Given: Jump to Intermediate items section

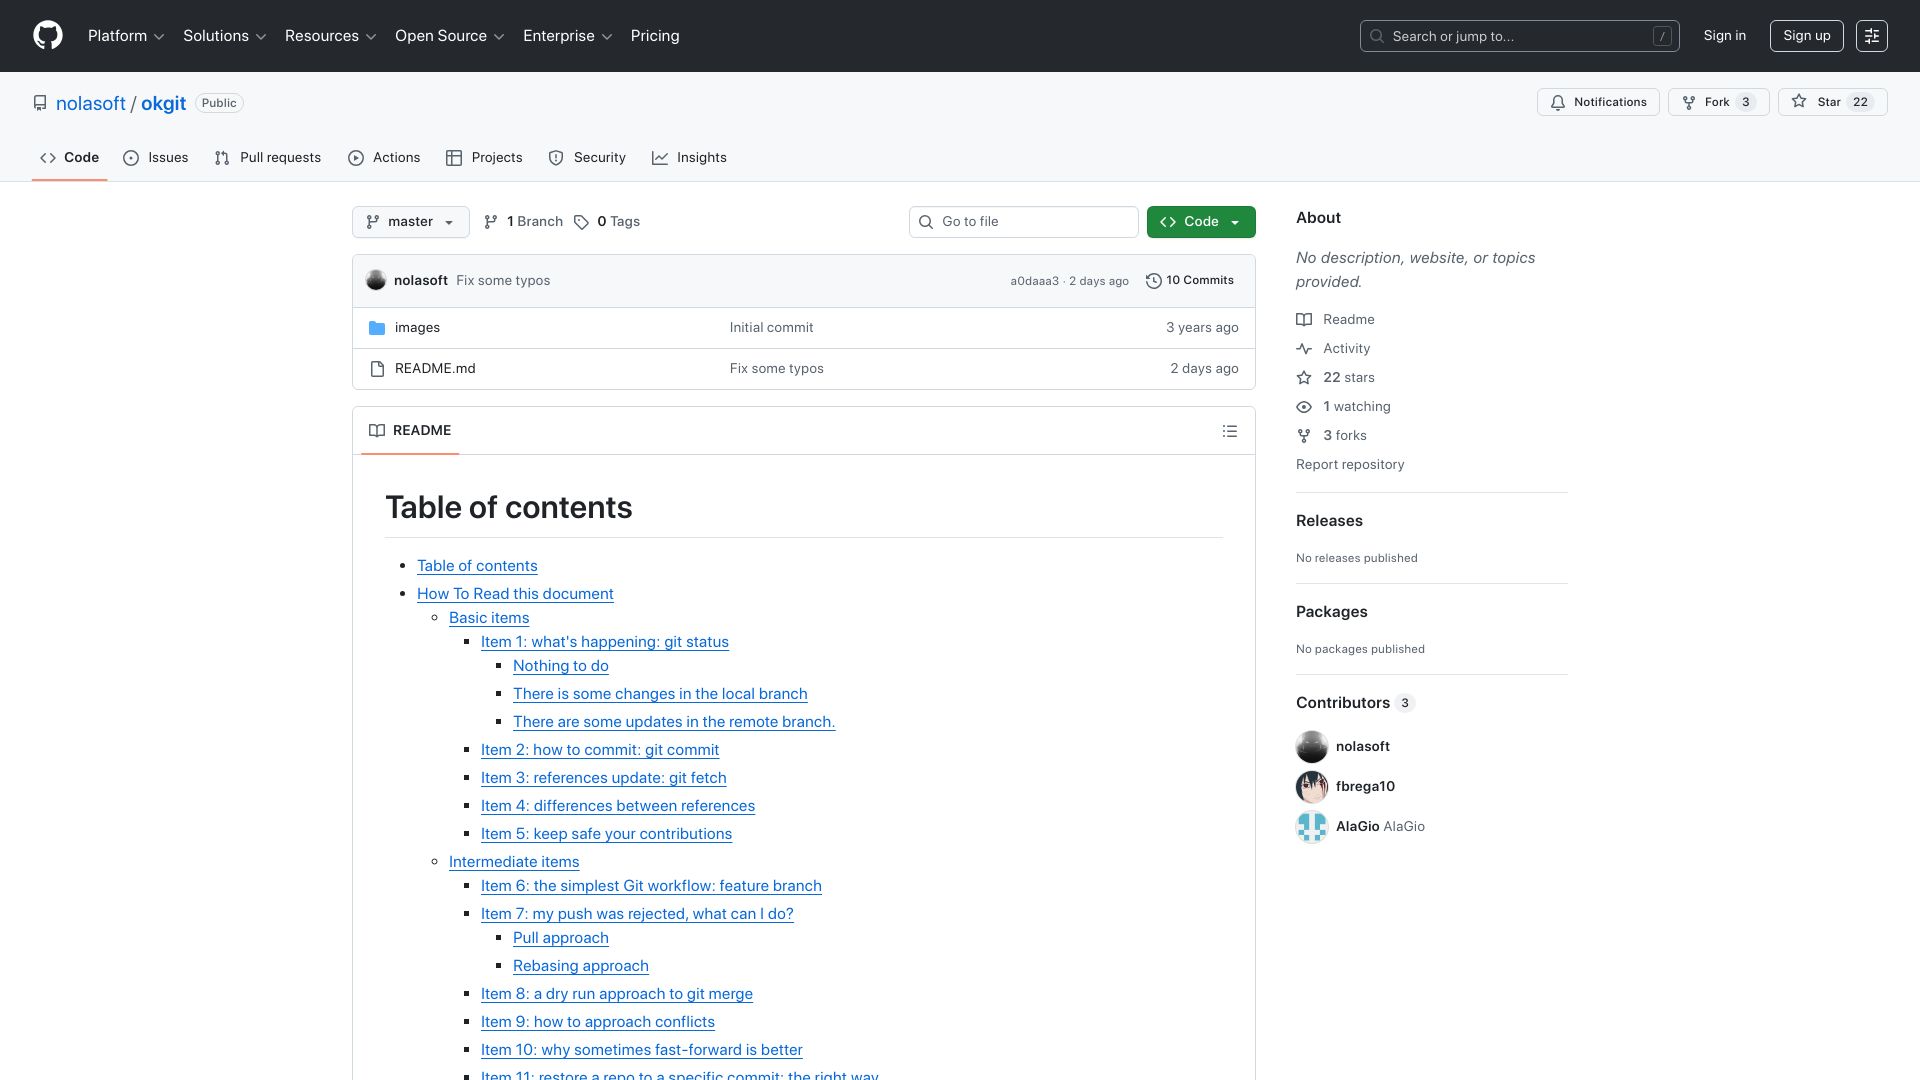Looking at the screenshot, I should (x=514, y=862).
